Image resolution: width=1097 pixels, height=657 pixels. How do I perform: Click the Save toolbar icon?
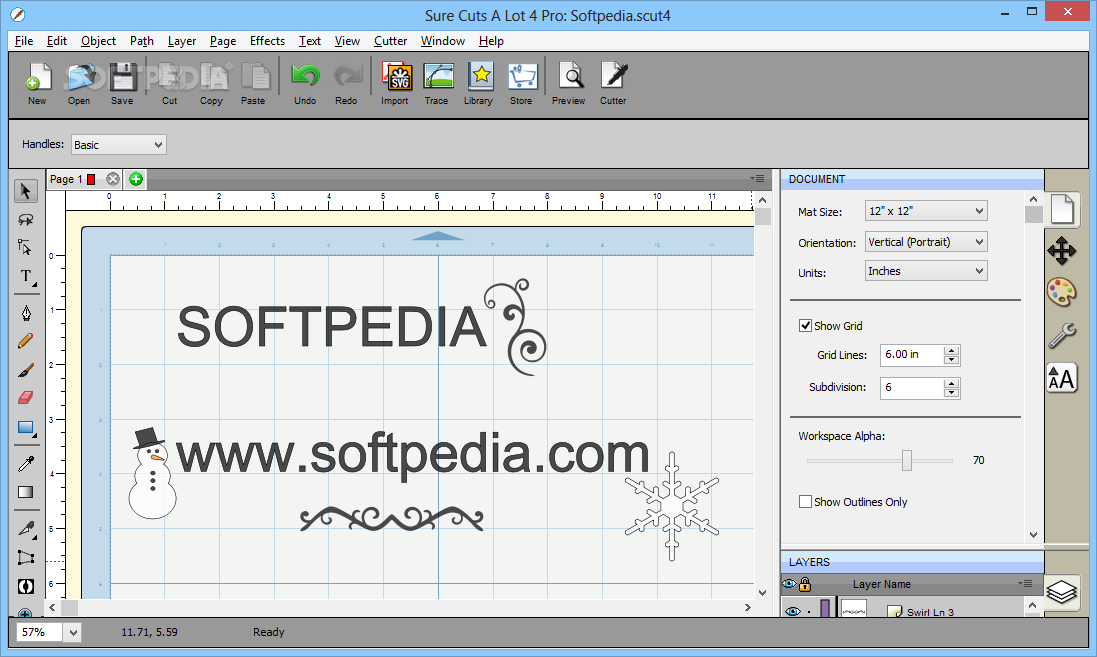click(122, 76)
